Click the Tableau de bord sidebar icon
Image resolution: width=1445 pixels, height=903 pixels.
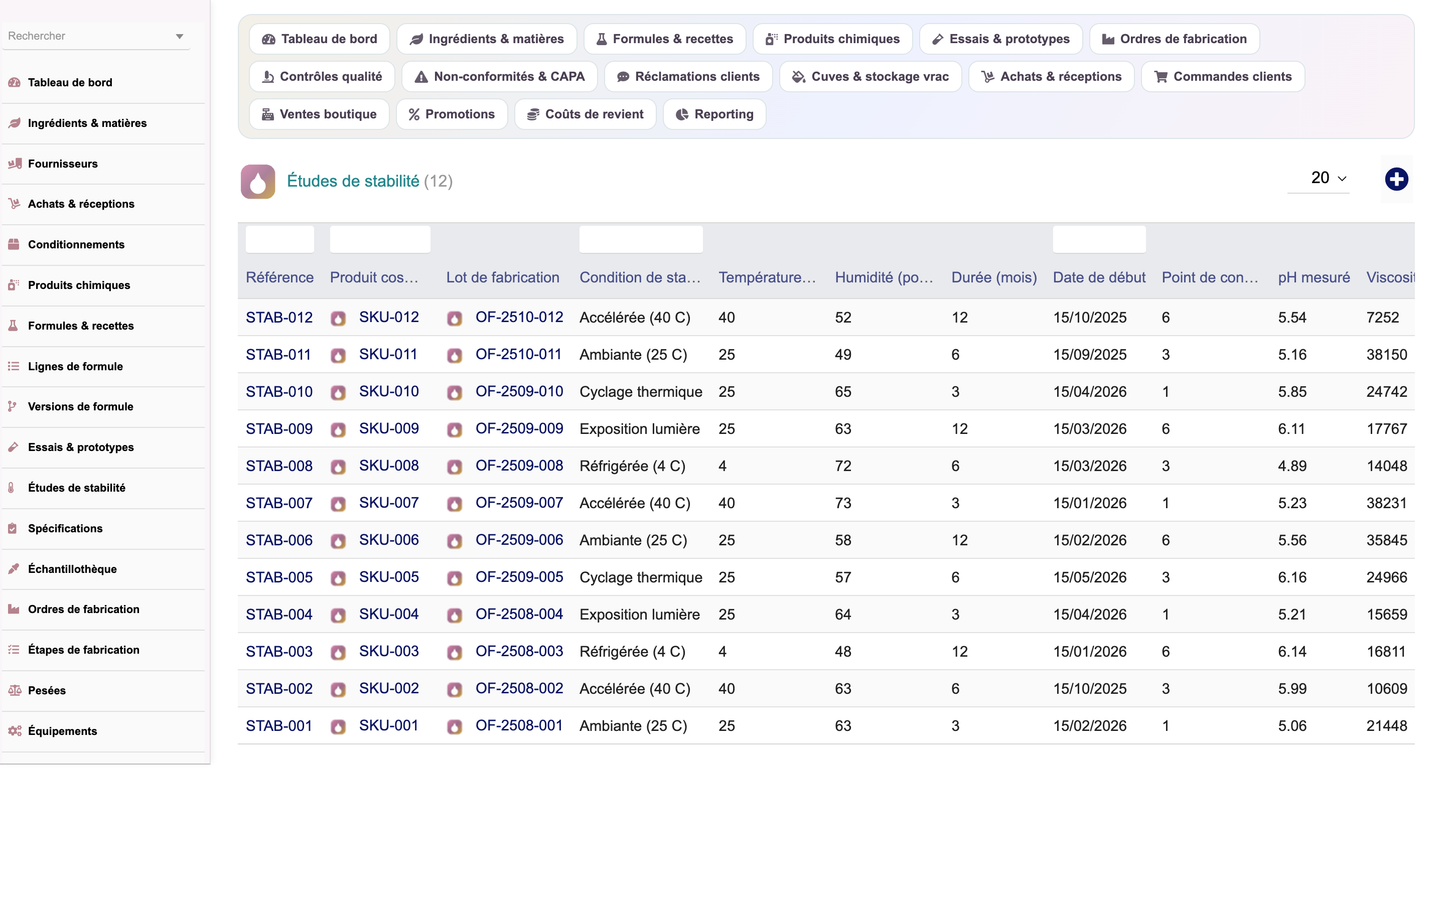click(x=14, y=83)
